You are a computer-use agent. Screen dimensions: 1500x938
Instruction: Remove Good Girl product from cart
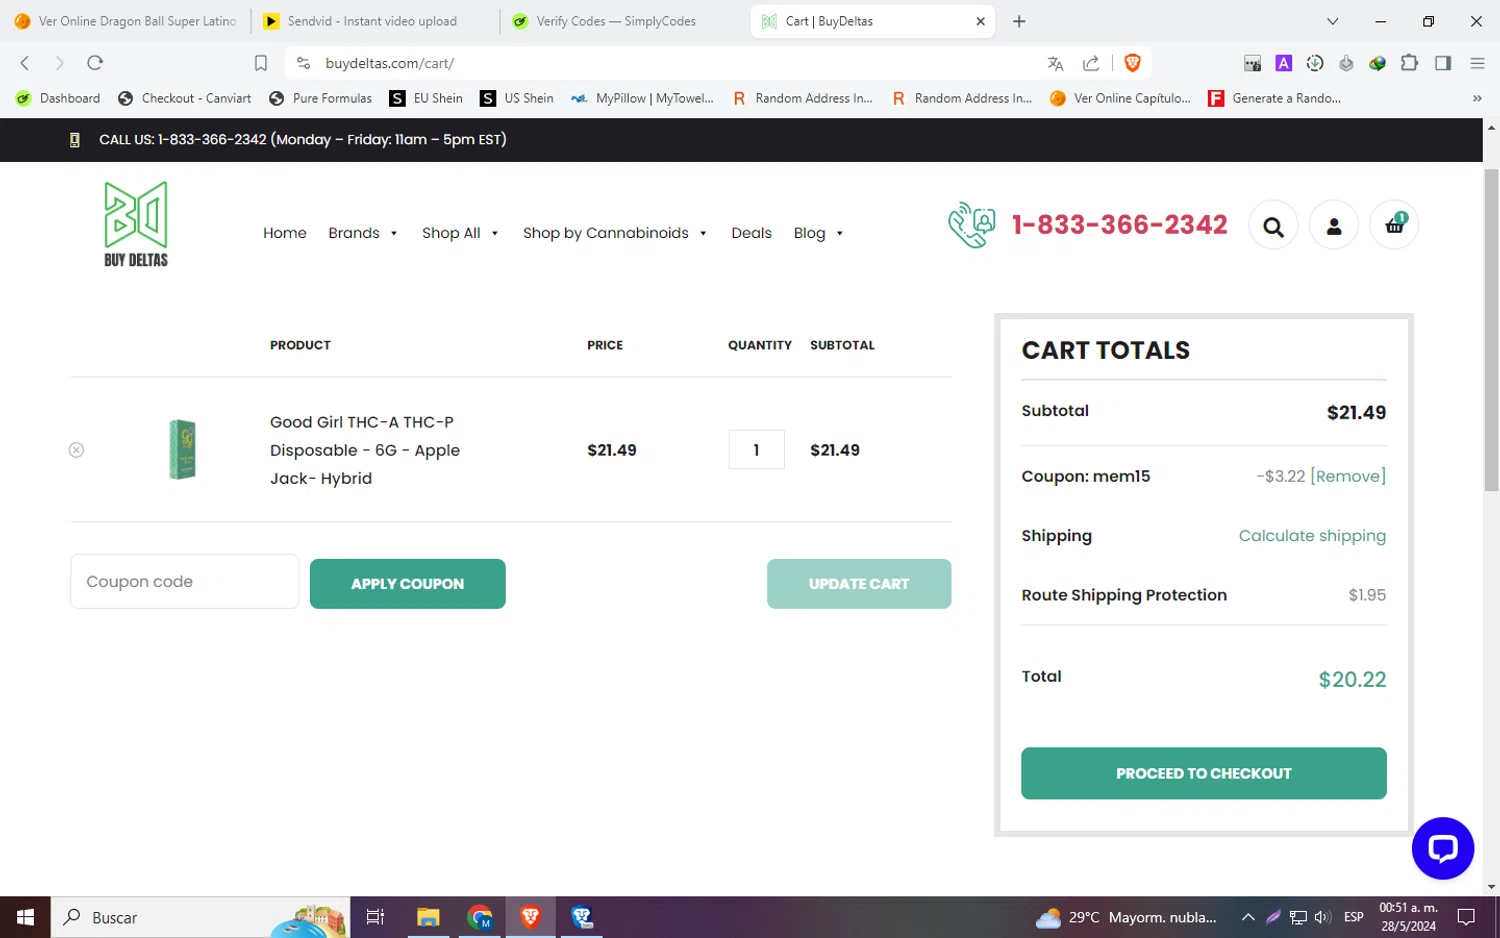click(76, 450)
